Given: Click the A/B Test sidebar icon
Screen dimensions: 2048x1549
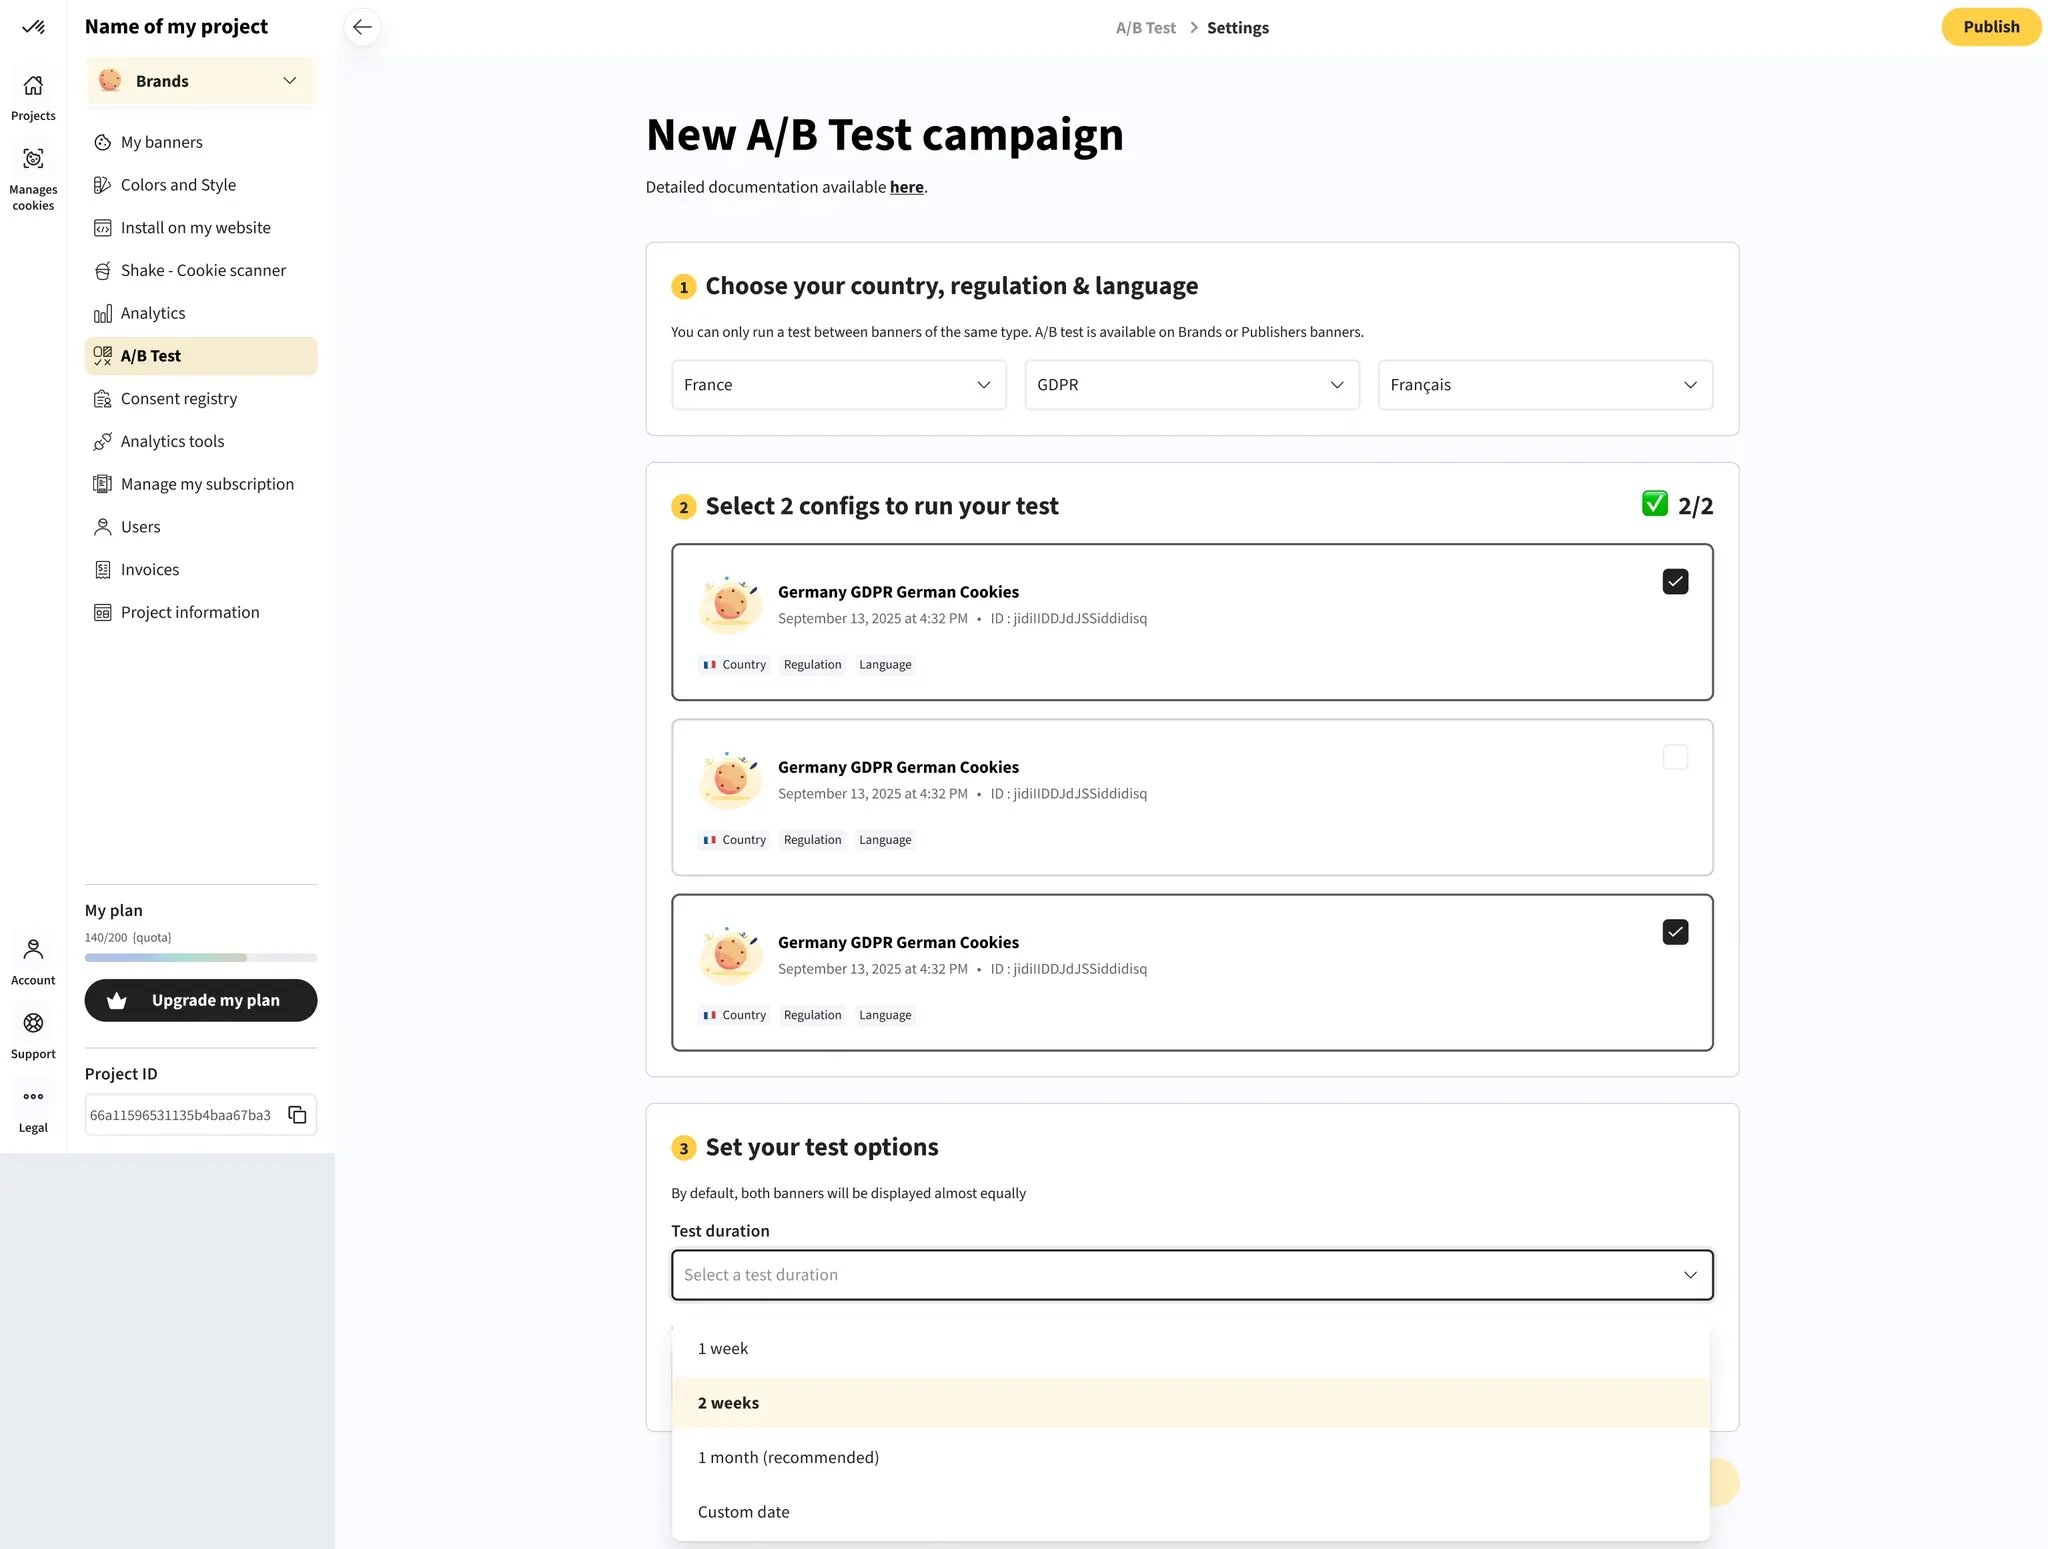Looking at the screenshot, I should coord(102,356).
